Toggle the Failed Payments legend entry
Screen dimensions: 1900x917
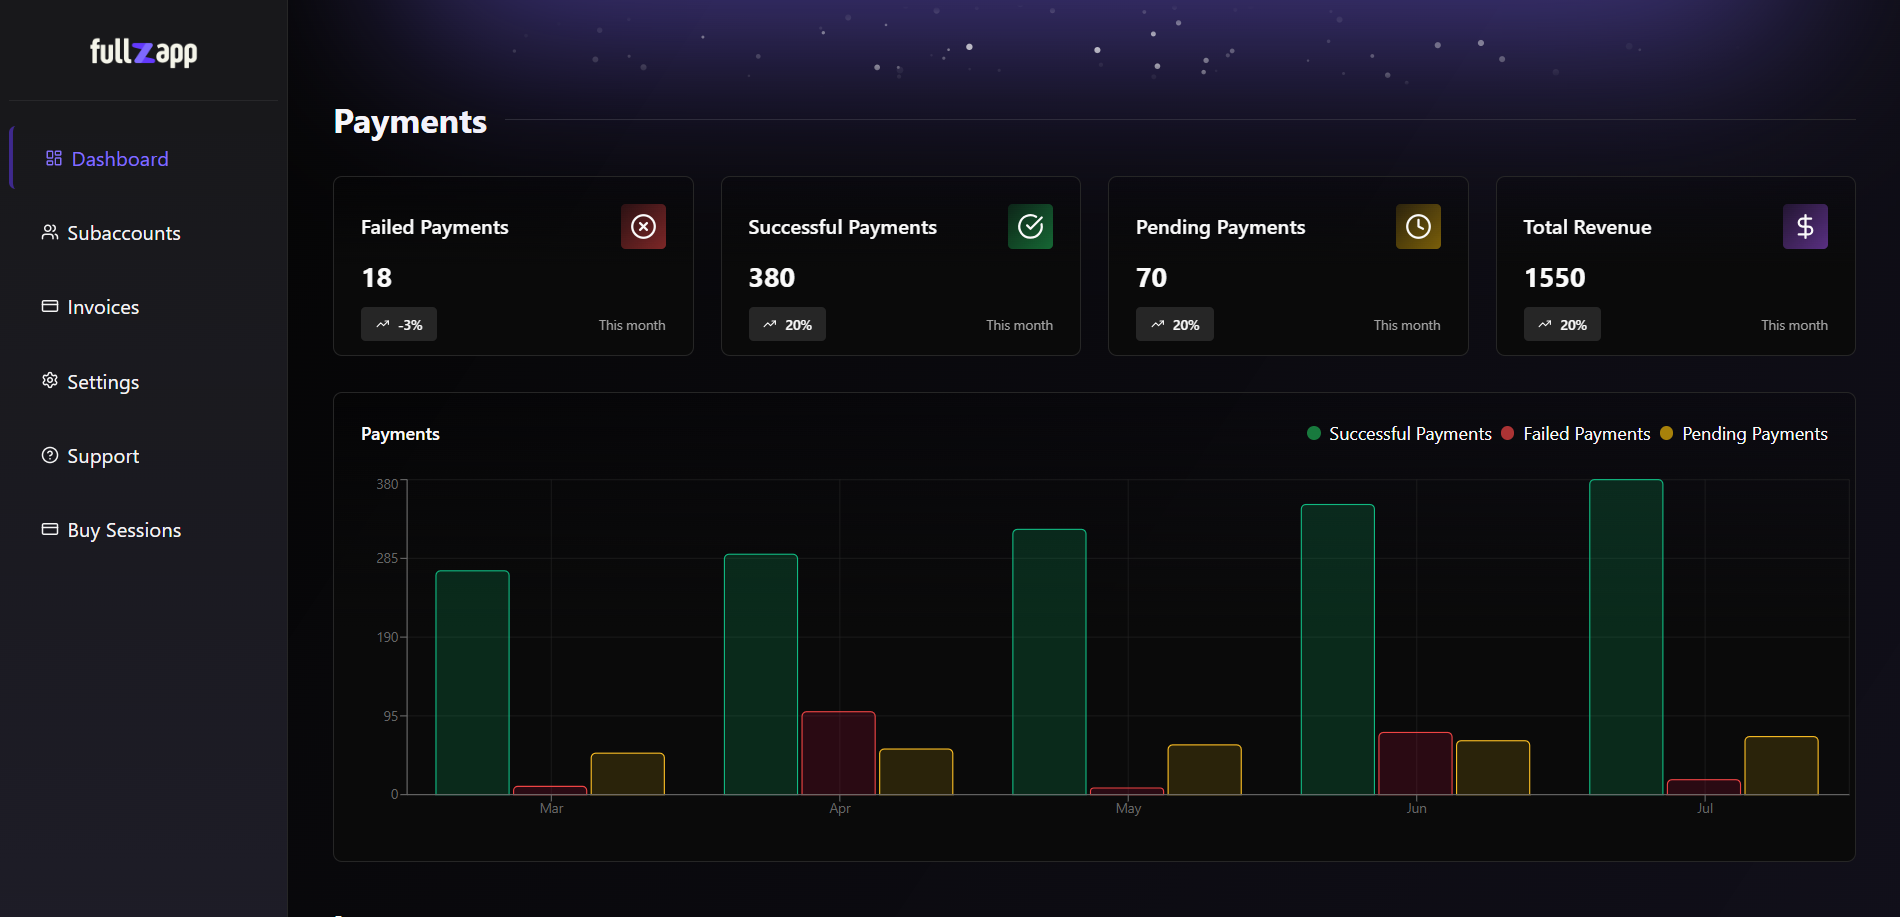pos(1586,433)
